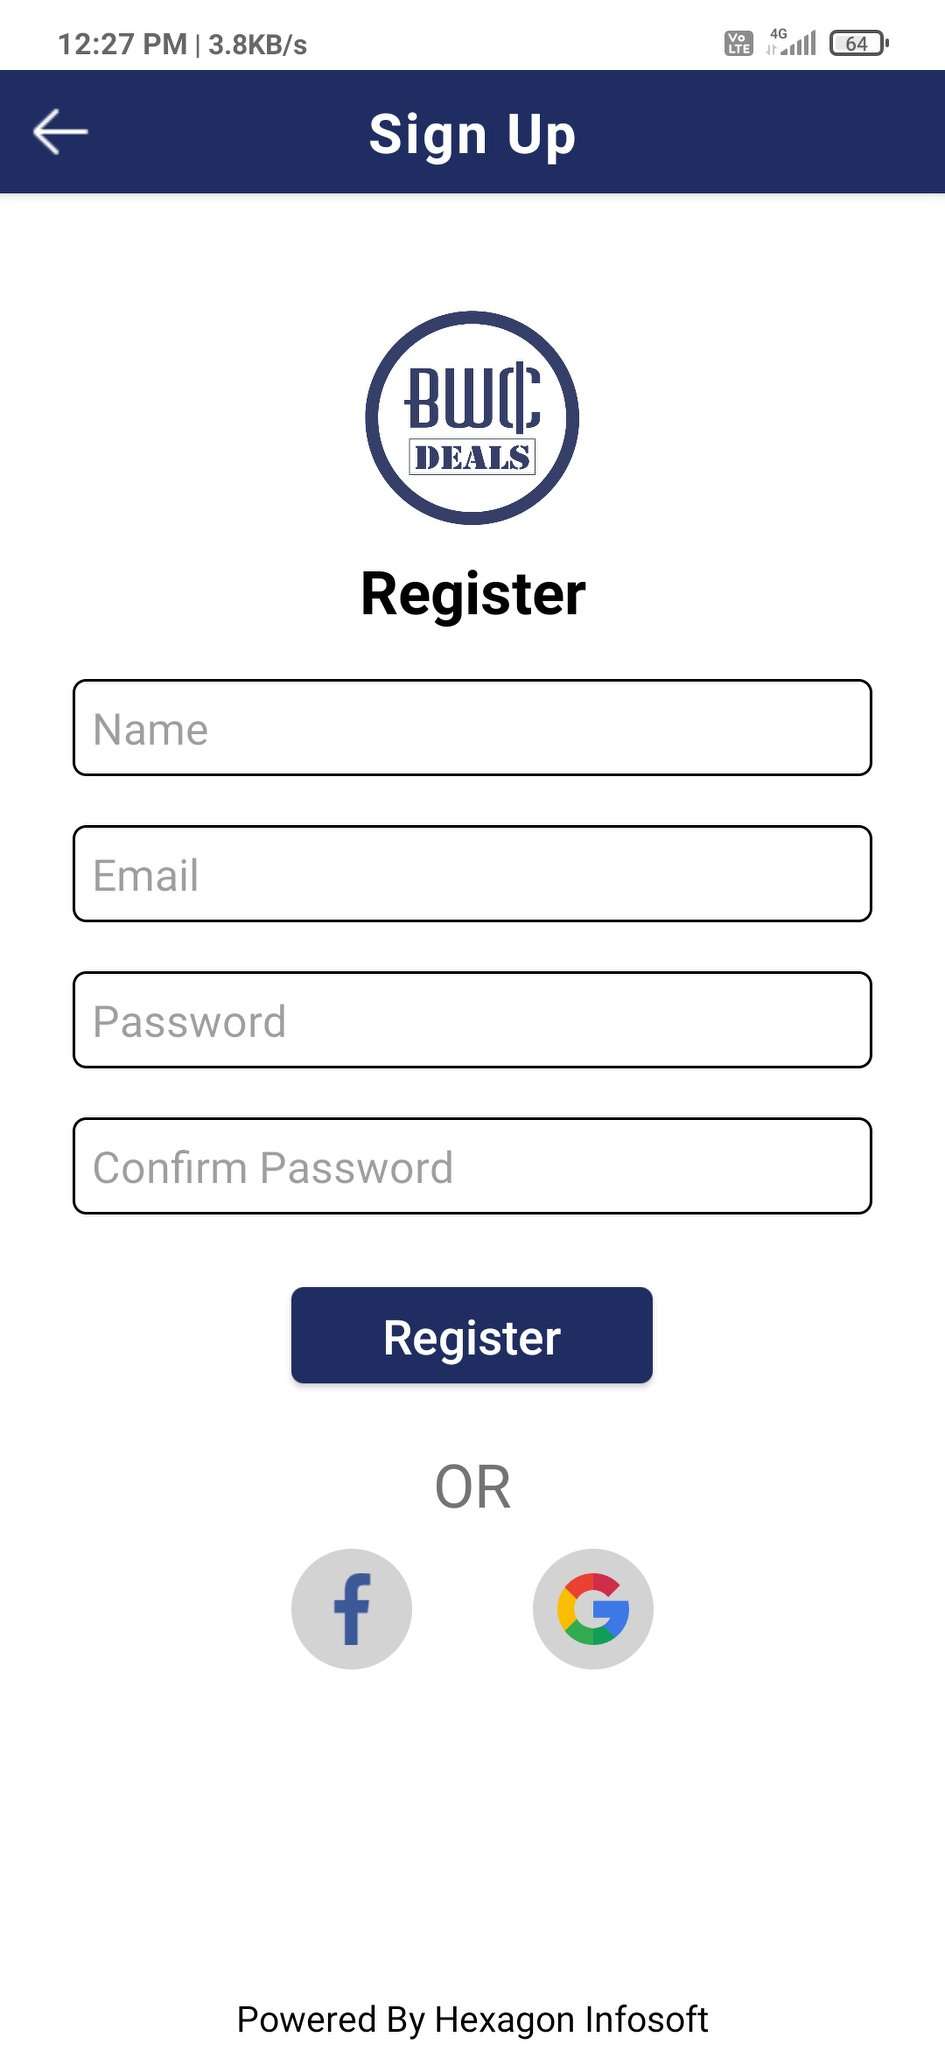The image size is (945, 2048).
Task: Open Powered By Hexagon Infosoft footer
Action: 472,2019
